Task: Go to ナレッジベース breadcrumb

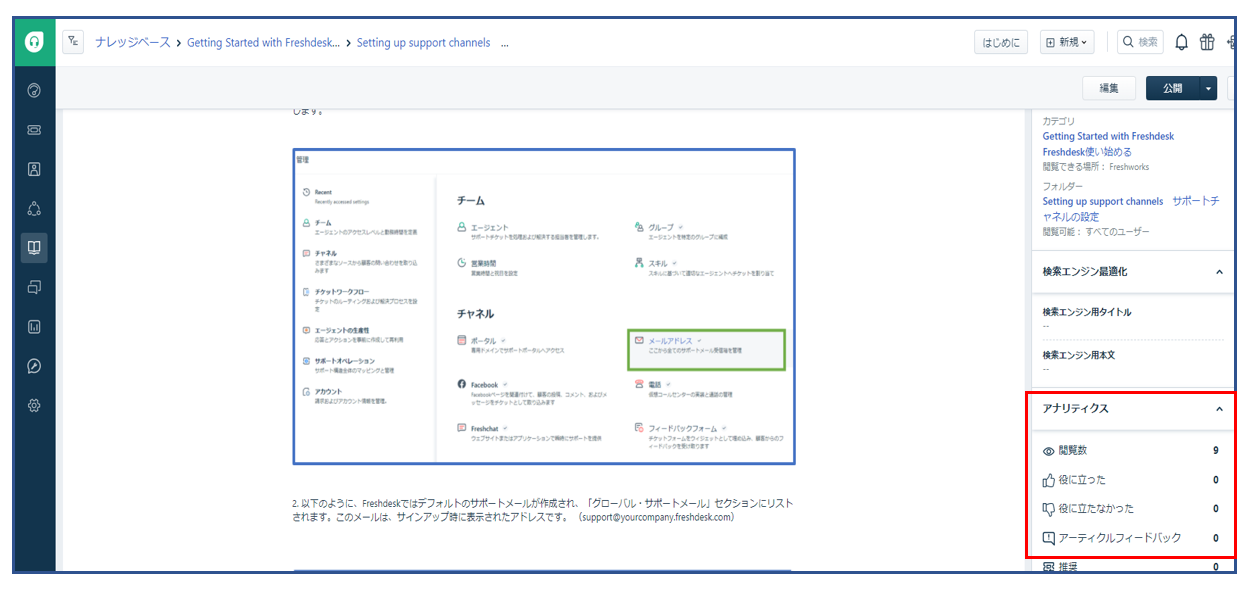Action: pyautogui.click(x=133, y=43)
